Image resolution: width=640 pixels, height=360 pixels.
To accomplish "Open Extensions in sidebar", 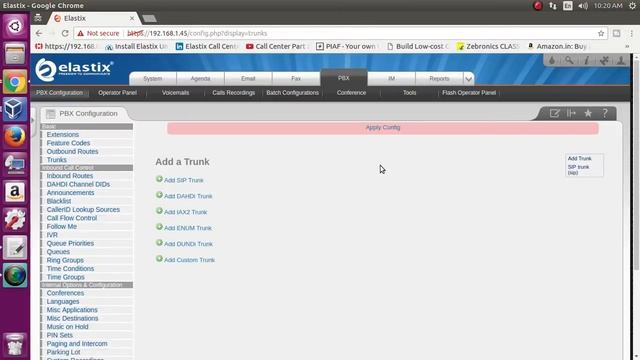I will 63,134.
